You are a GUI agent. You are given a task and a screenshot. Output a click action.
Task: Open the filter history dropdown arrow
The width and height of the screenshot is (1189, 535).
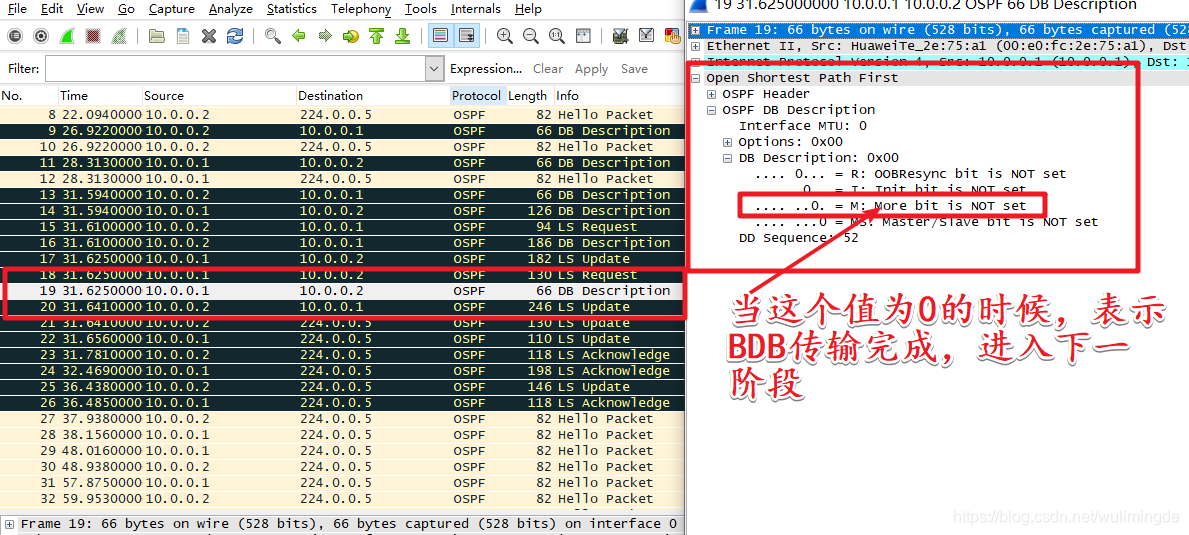pos(435,69)
